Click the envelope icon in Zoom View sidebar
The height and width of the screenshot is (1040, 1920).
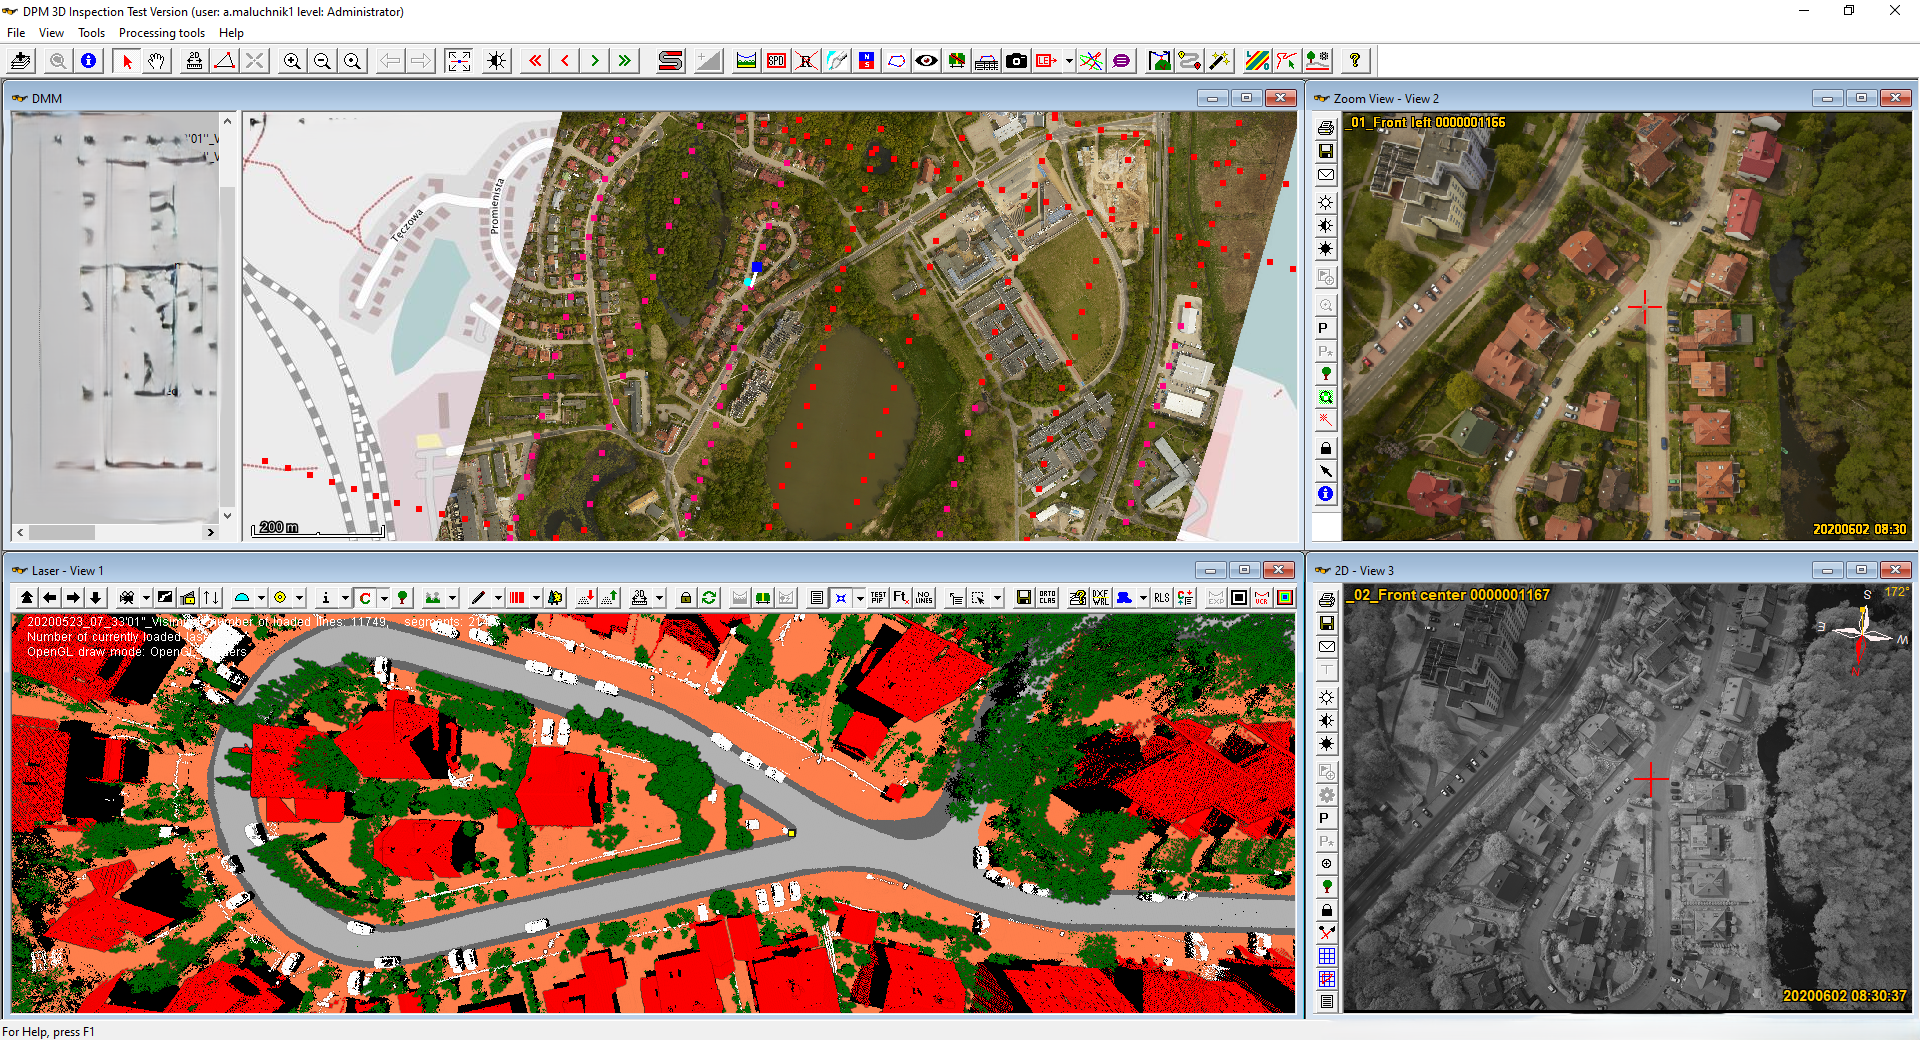(1326, 175)
